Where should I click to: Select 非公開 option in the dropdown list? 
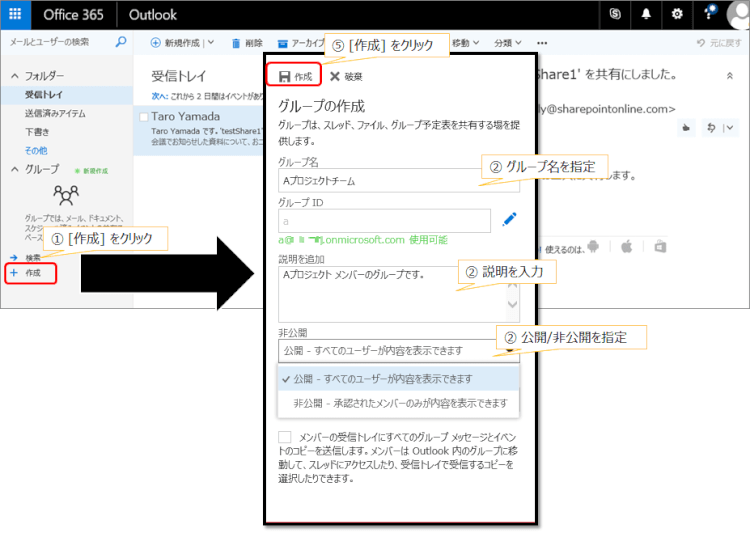tap(398, 403)
